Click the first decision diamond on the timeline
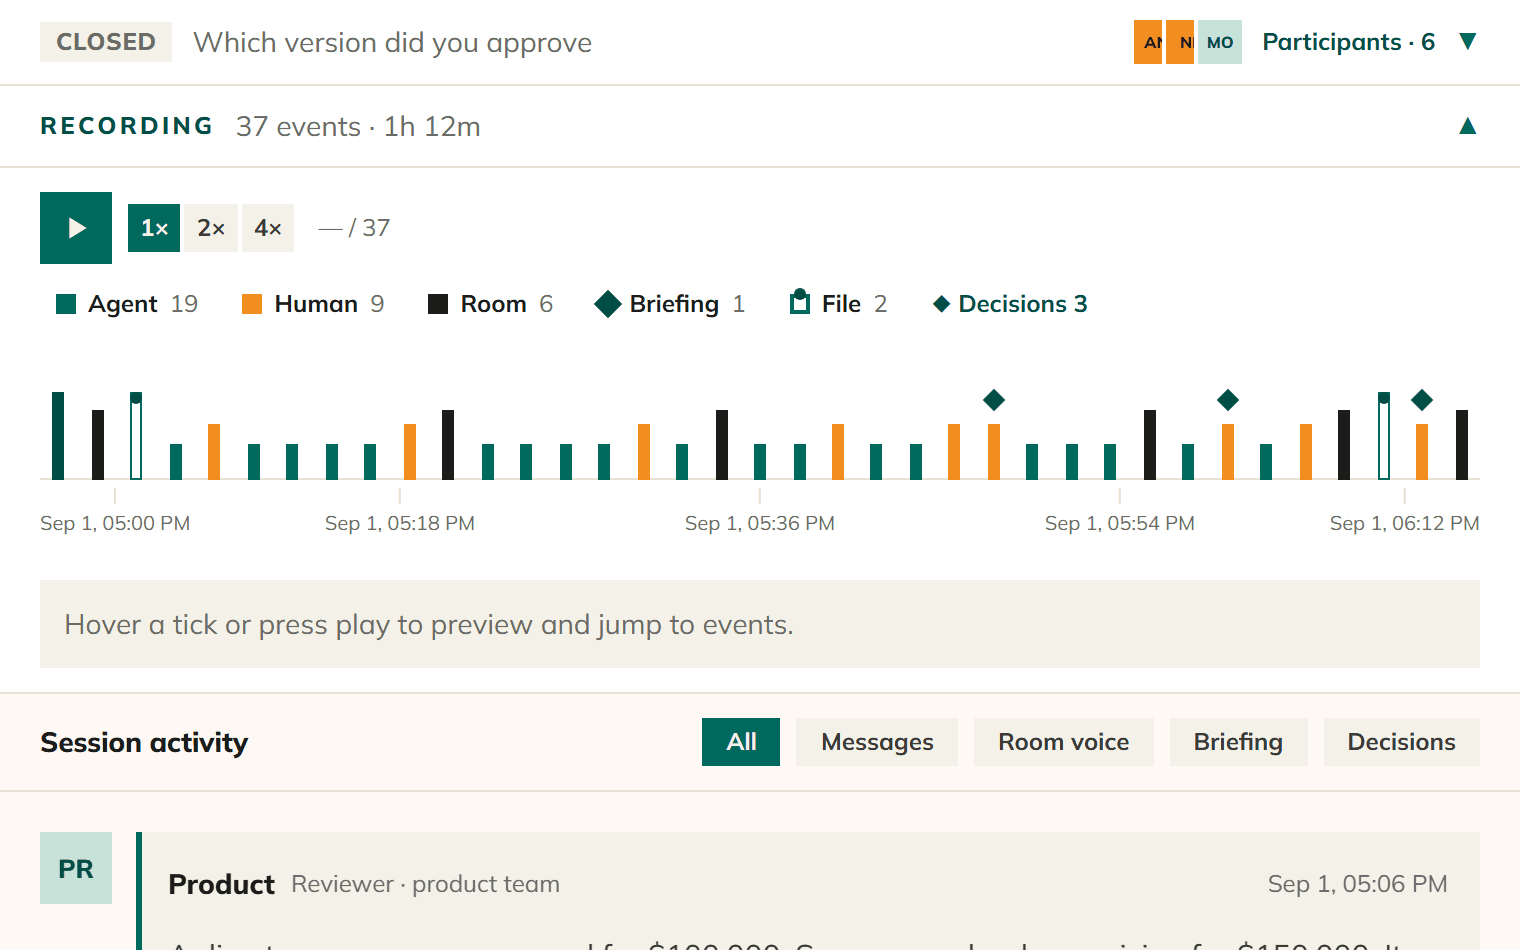The image size is (1520, 950). click(x=994, y=400)
